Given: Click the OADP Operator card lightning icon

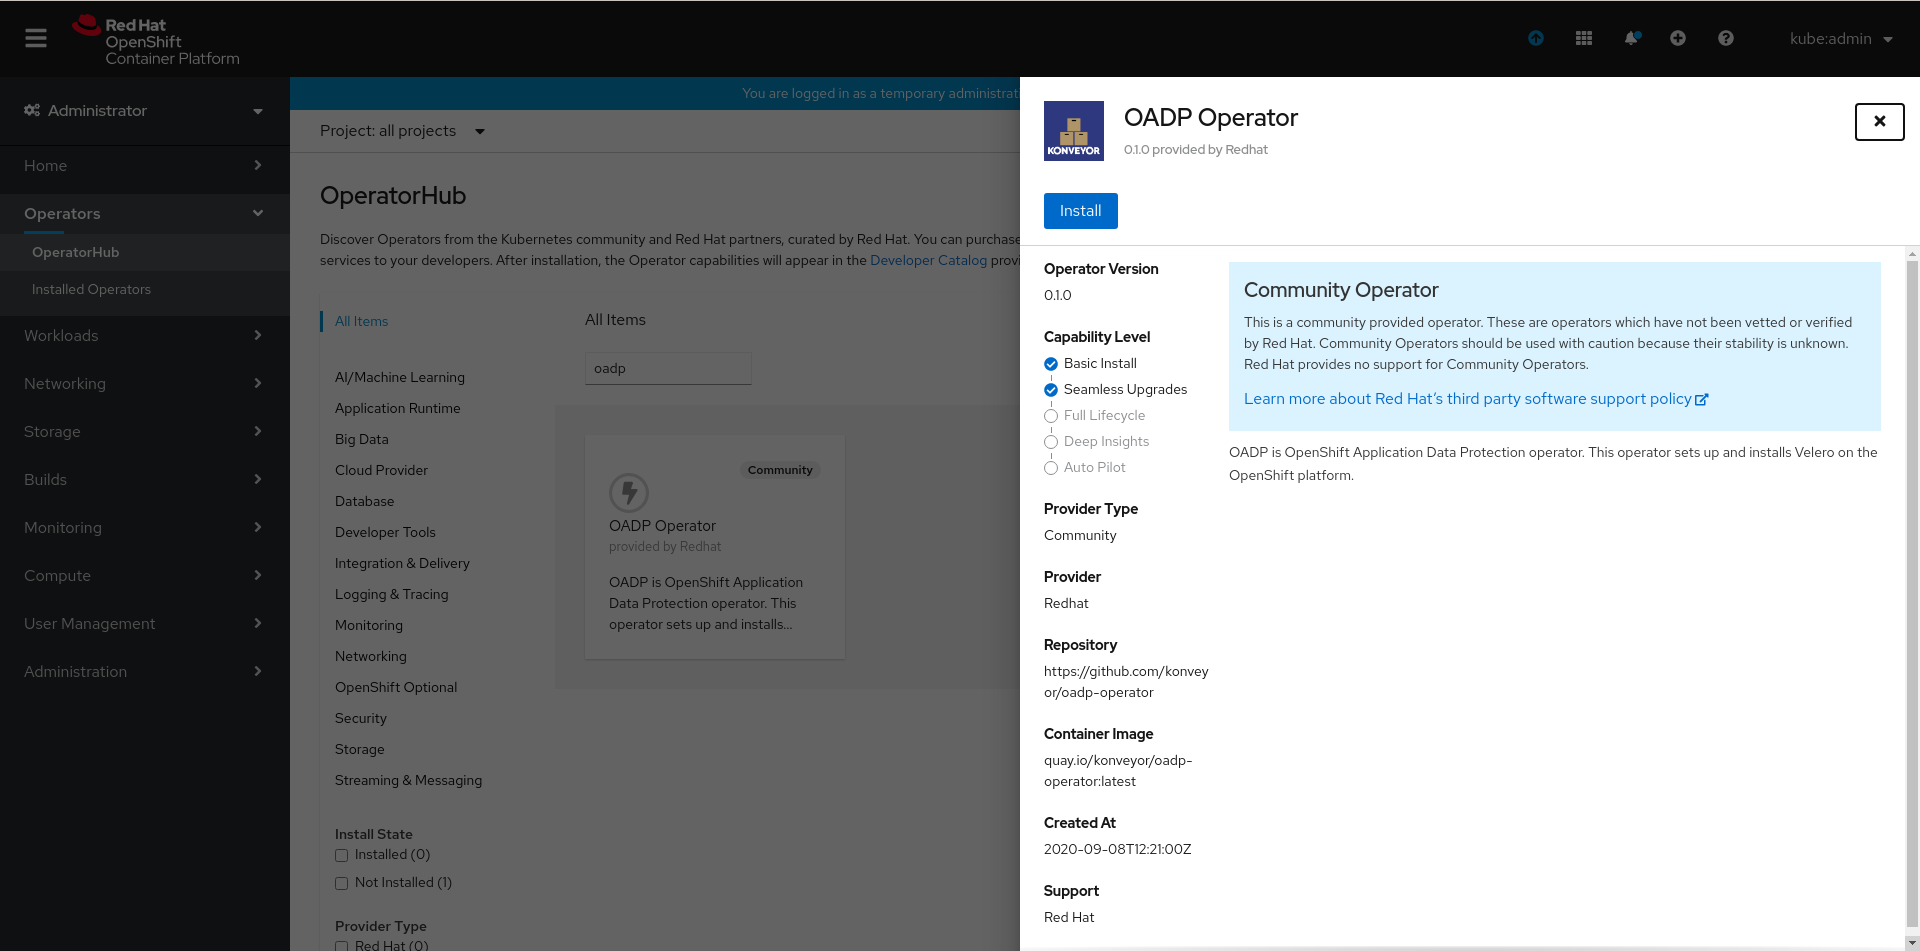Looking at the screenshot, I should click(x=629, y=493).
